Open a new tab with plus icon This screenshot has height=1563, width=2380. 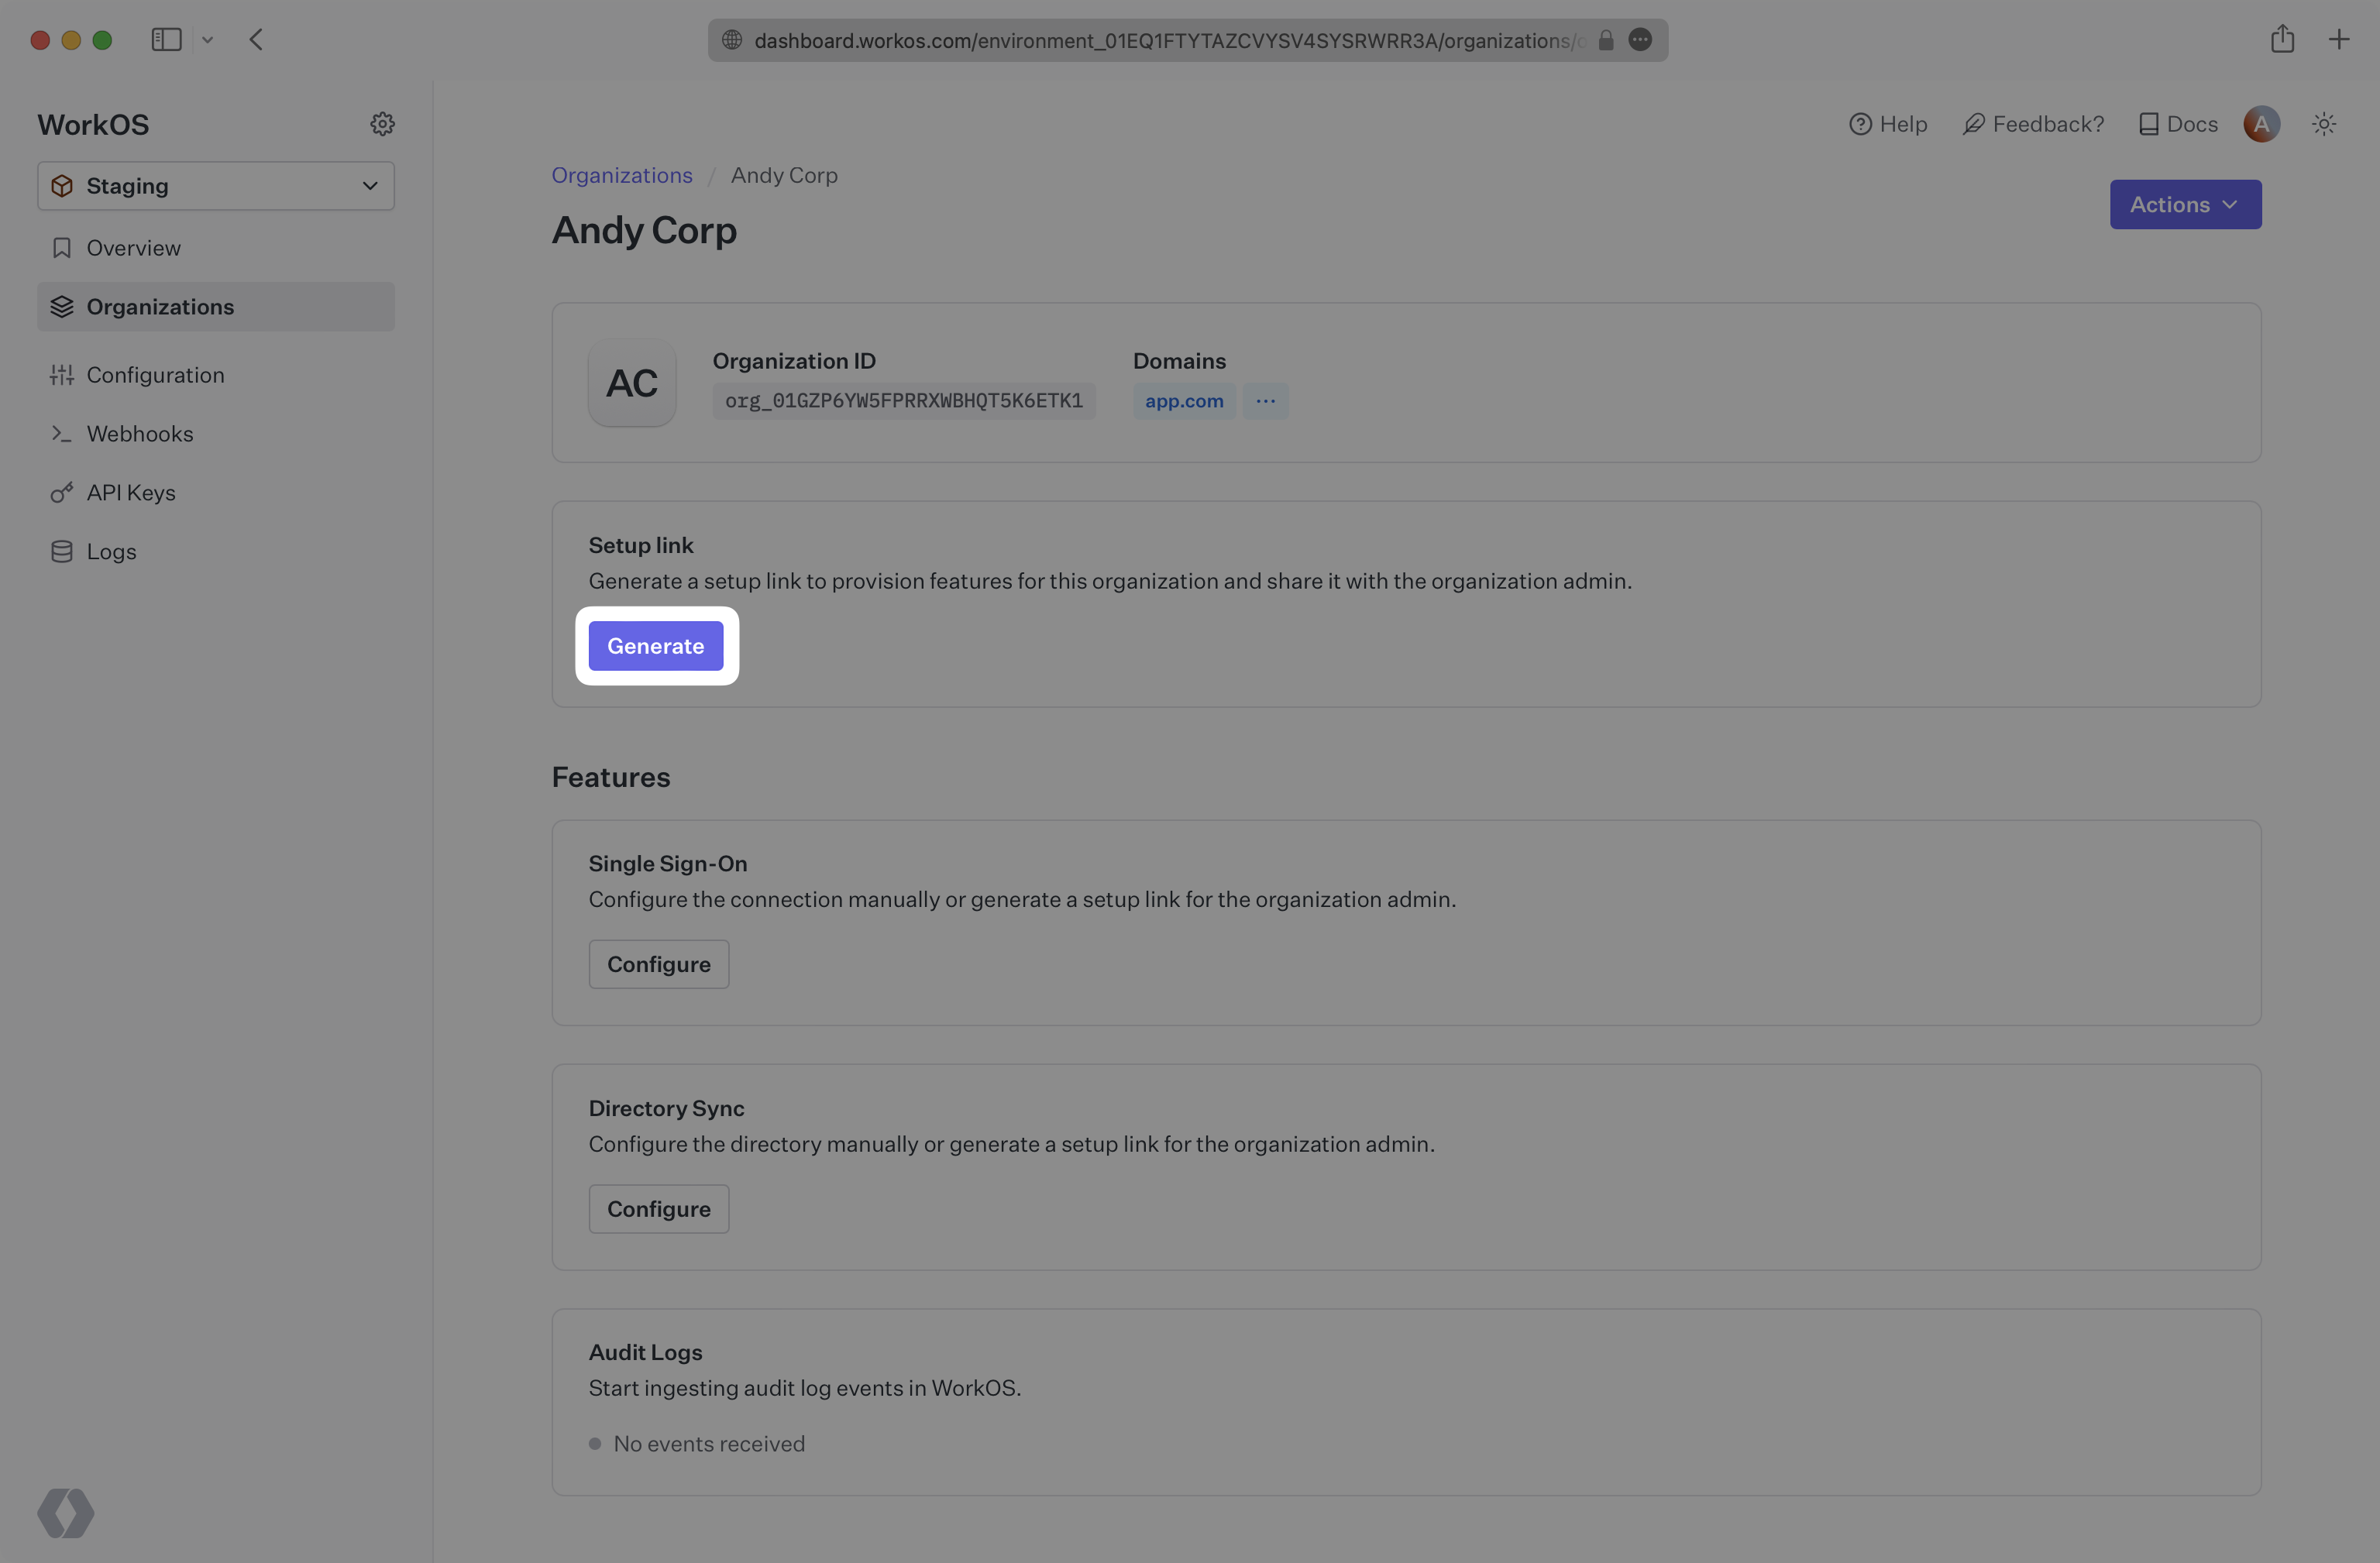(x=2338, y=40)
